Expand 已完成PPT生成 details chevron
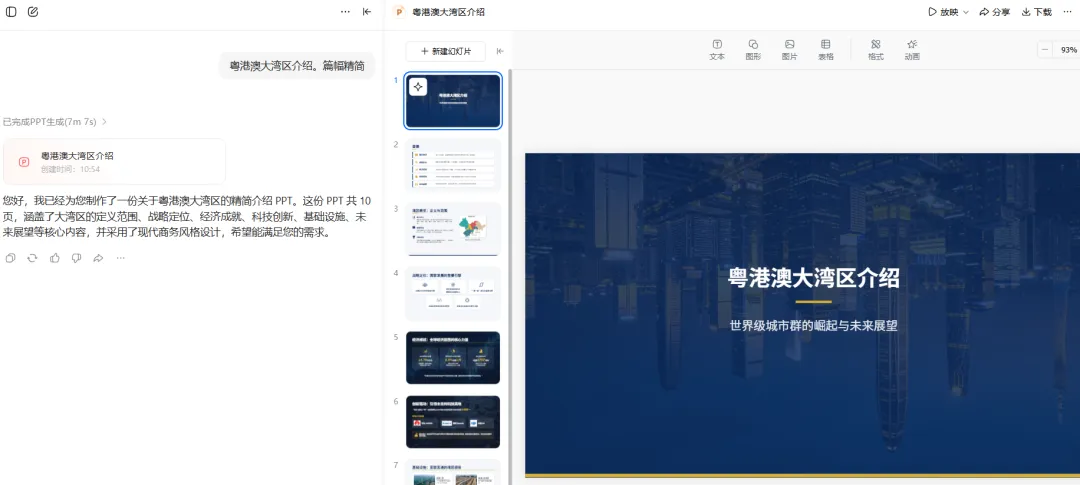 [105, 122]
